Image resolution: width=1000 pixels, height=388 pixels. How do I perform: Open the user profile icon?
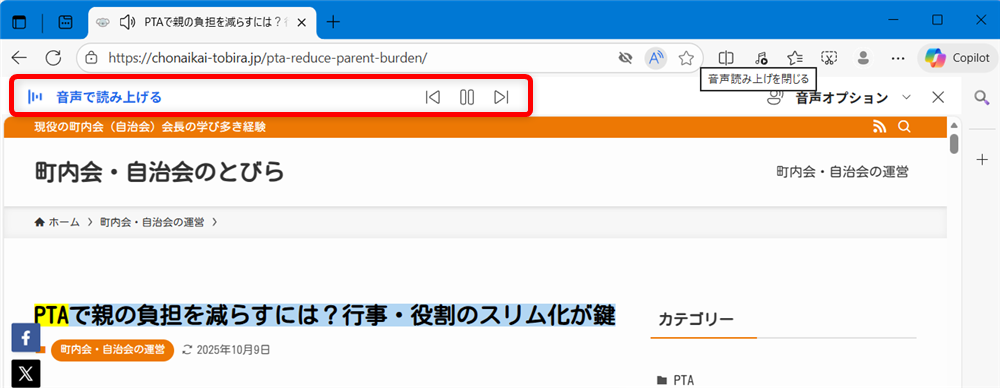(864, 58)
